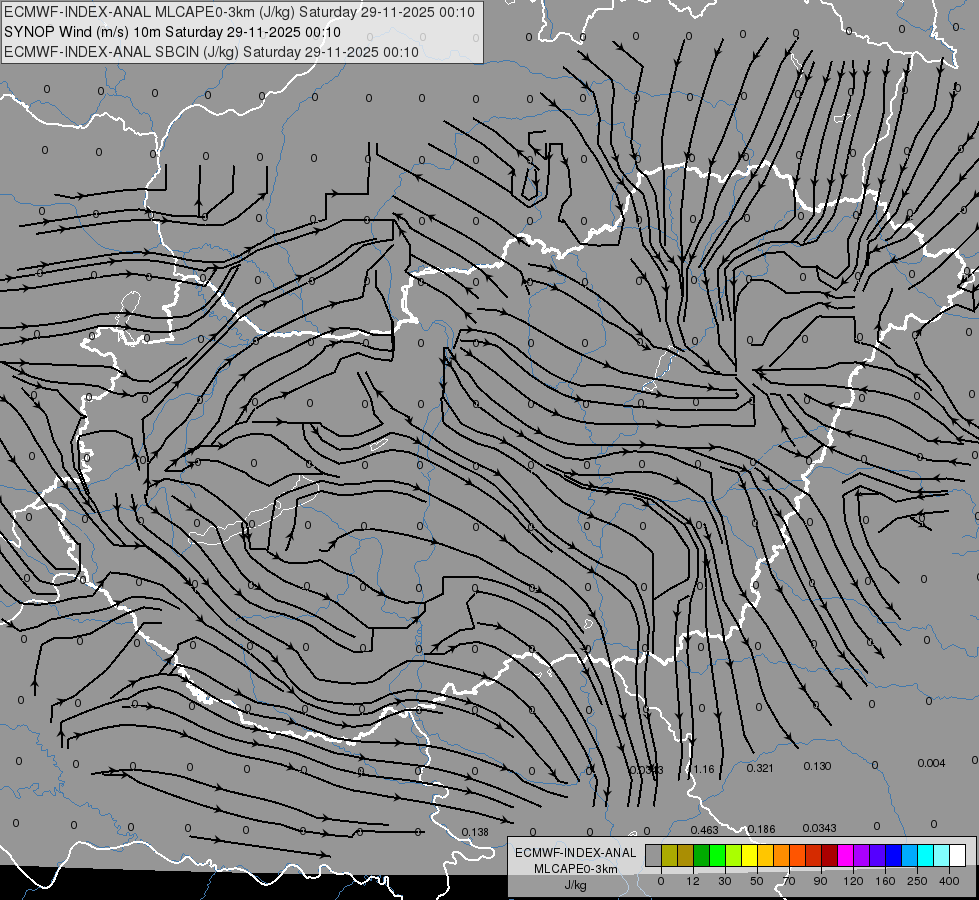The width and height of the screenshot is (979, 900).
Task: Select the red swatch before 90
Action: coord(814,855)
